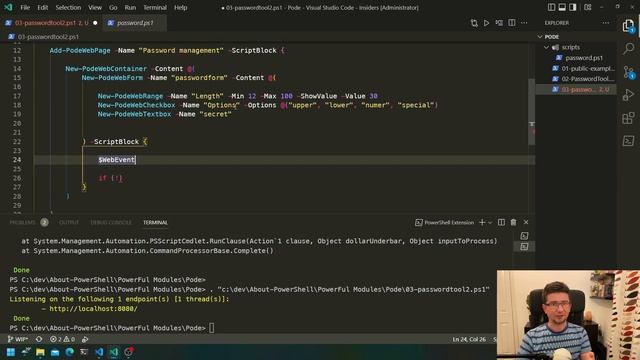This screenshot has height=360, width=640.
Task: Open the Terminal menu
Action: tap(155, 7)
